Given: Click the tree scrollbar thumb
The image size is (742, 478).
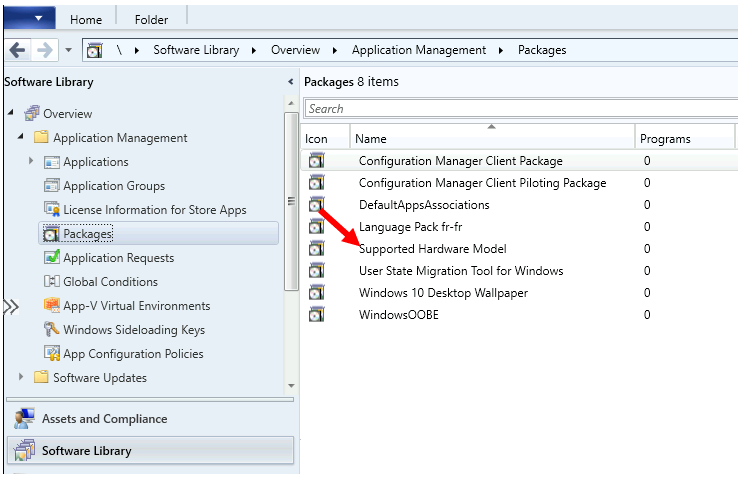Looking at the screenshot, I should coord(292,201).
